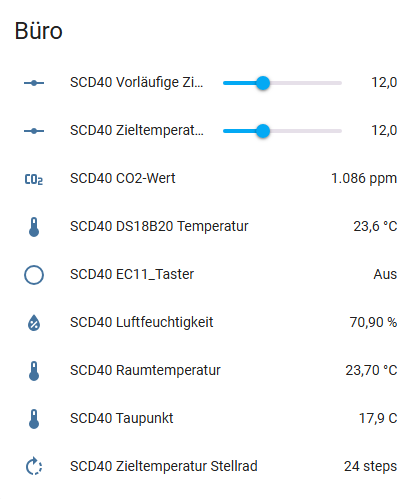Screen dimensions: 410x499
Task: Open the CO2 icon details
Action: coord(34,179)
